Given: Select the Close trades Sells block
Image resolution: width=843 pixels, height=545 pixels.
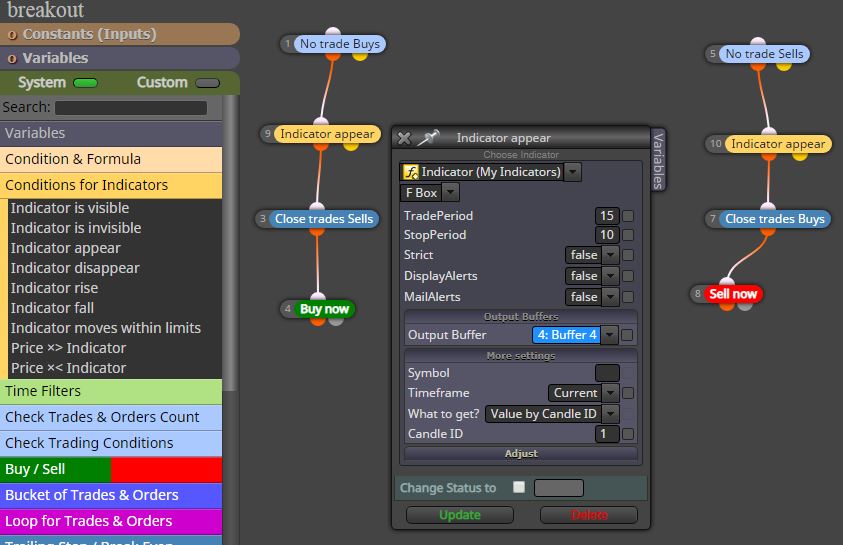Looking at the screenshot, I should click(324, 219).
